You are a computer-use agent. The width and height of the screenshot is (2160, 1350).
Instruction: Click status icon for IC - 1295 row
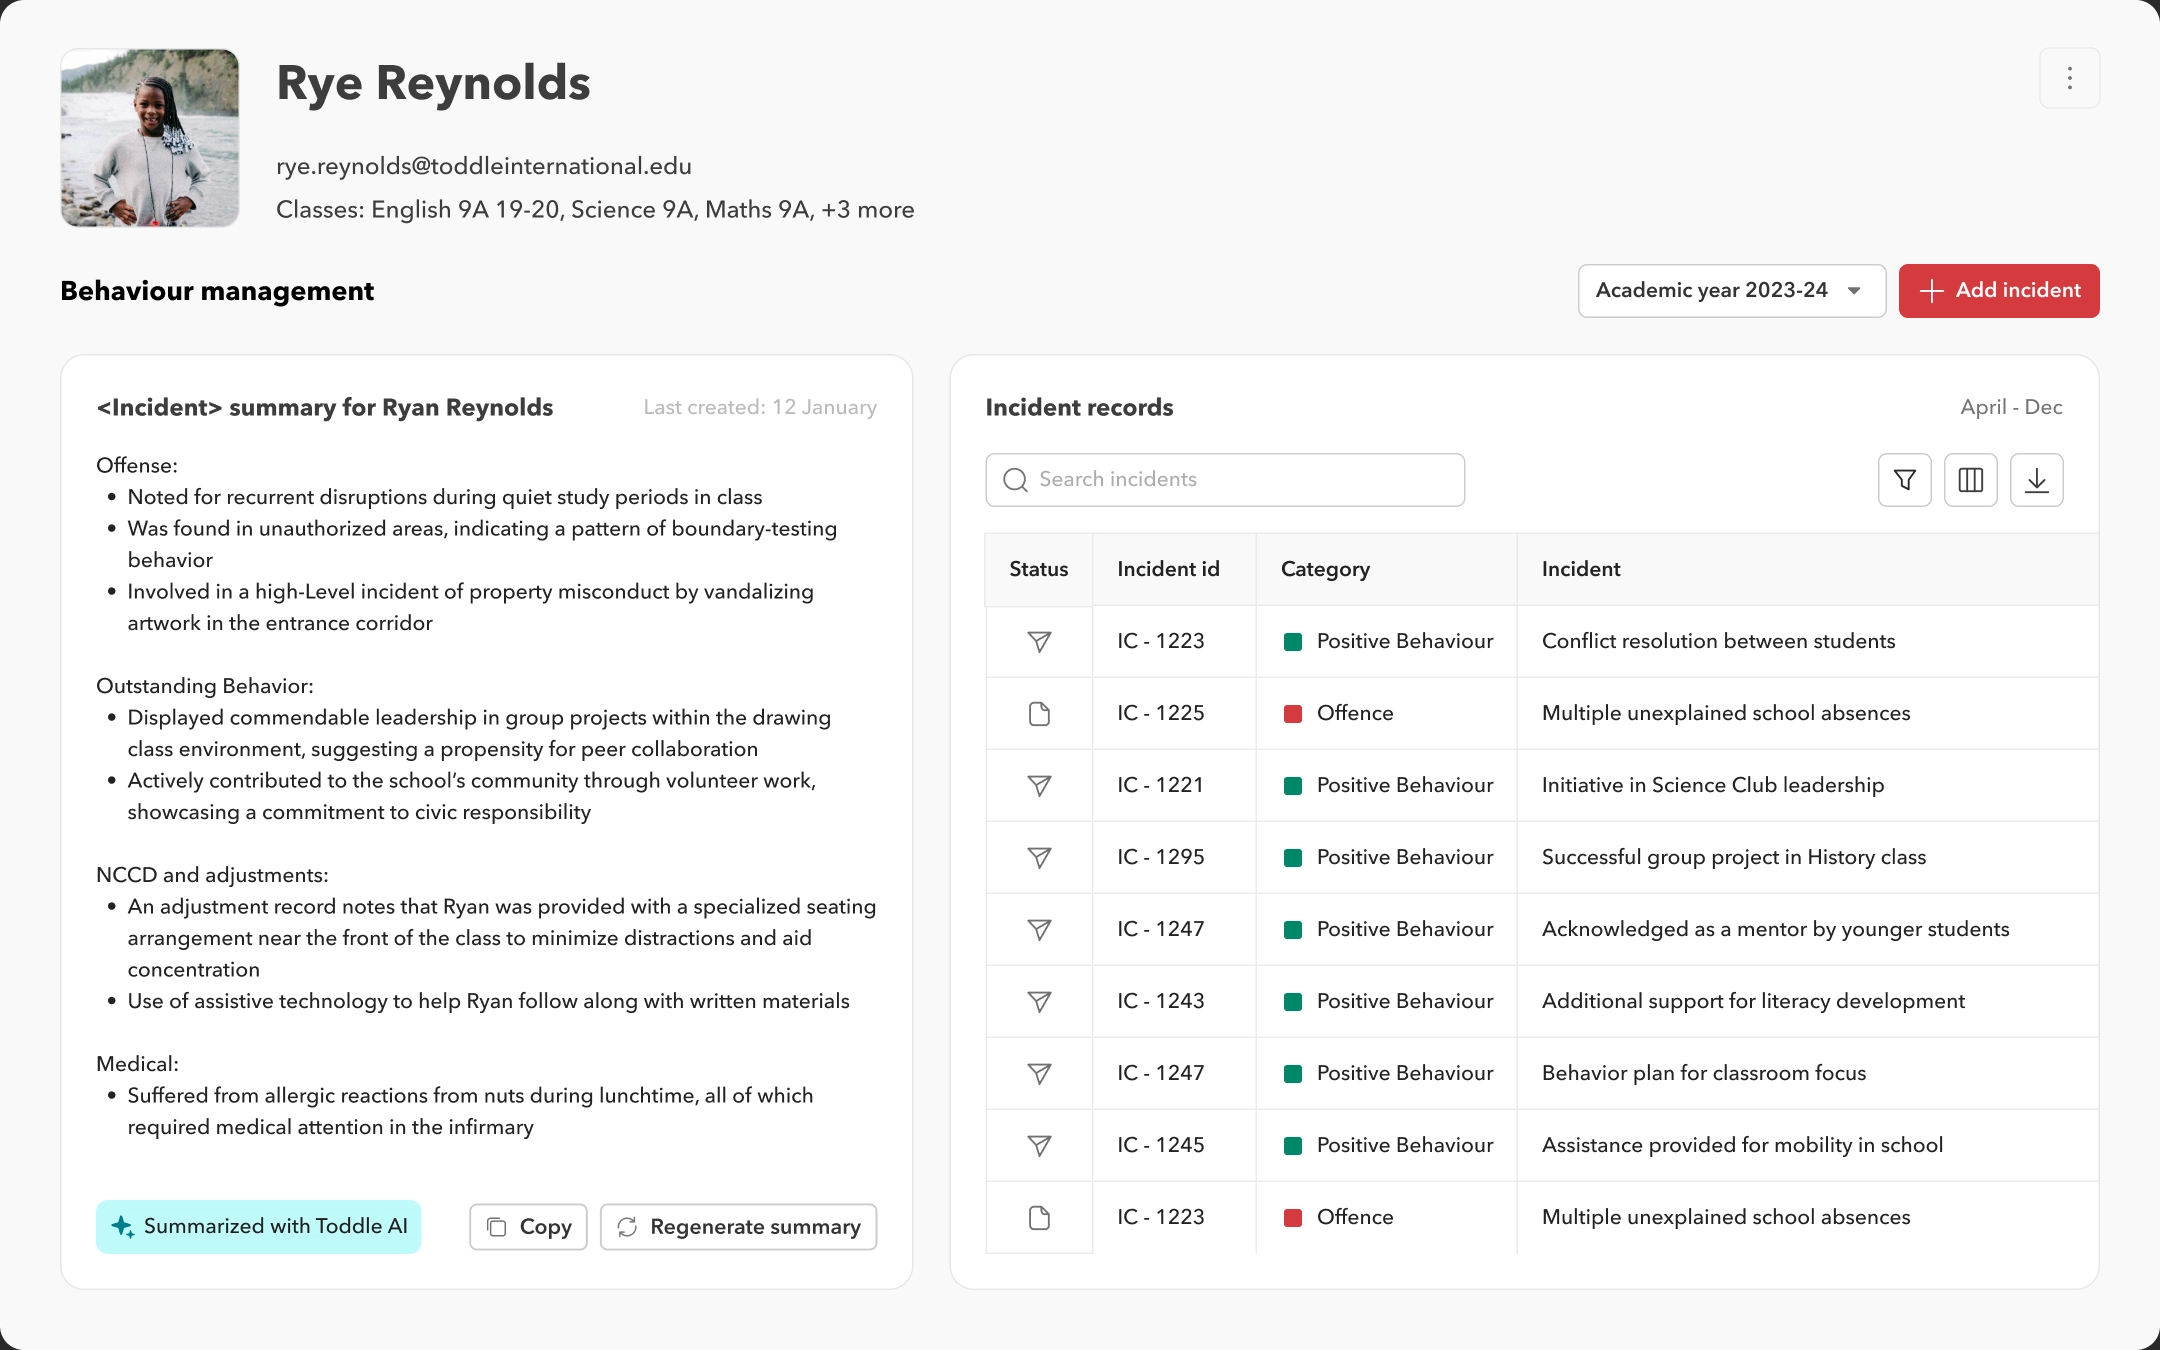[1039, 858]
